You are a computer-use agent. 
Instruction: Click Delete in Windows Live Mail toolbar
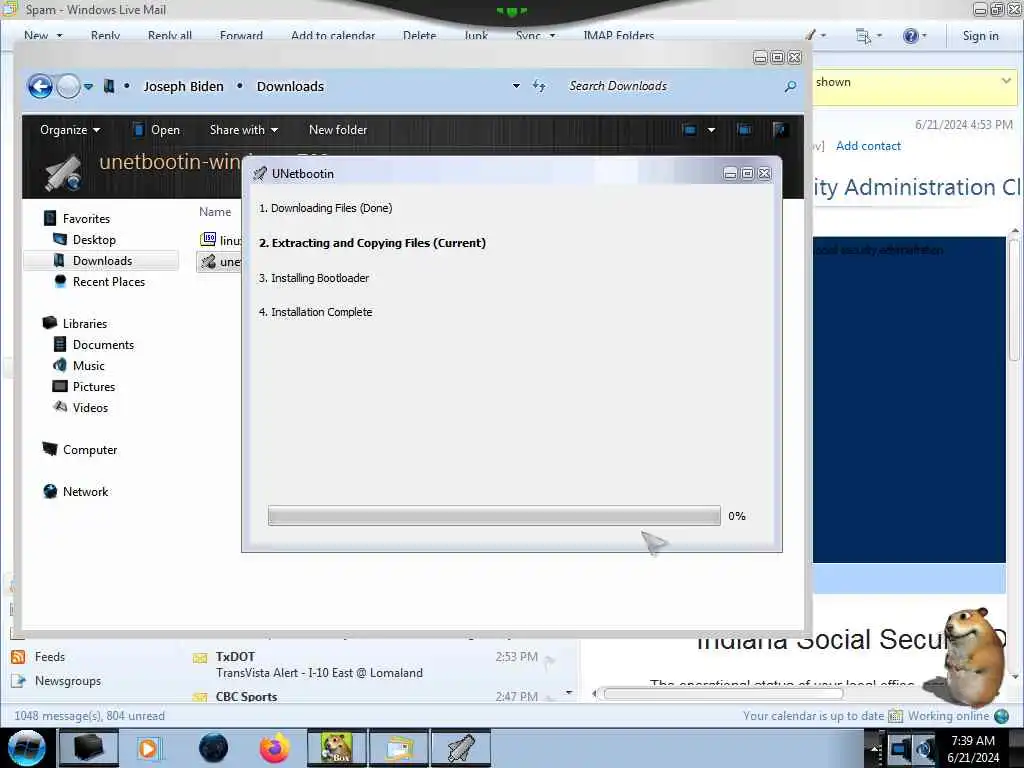419,35
